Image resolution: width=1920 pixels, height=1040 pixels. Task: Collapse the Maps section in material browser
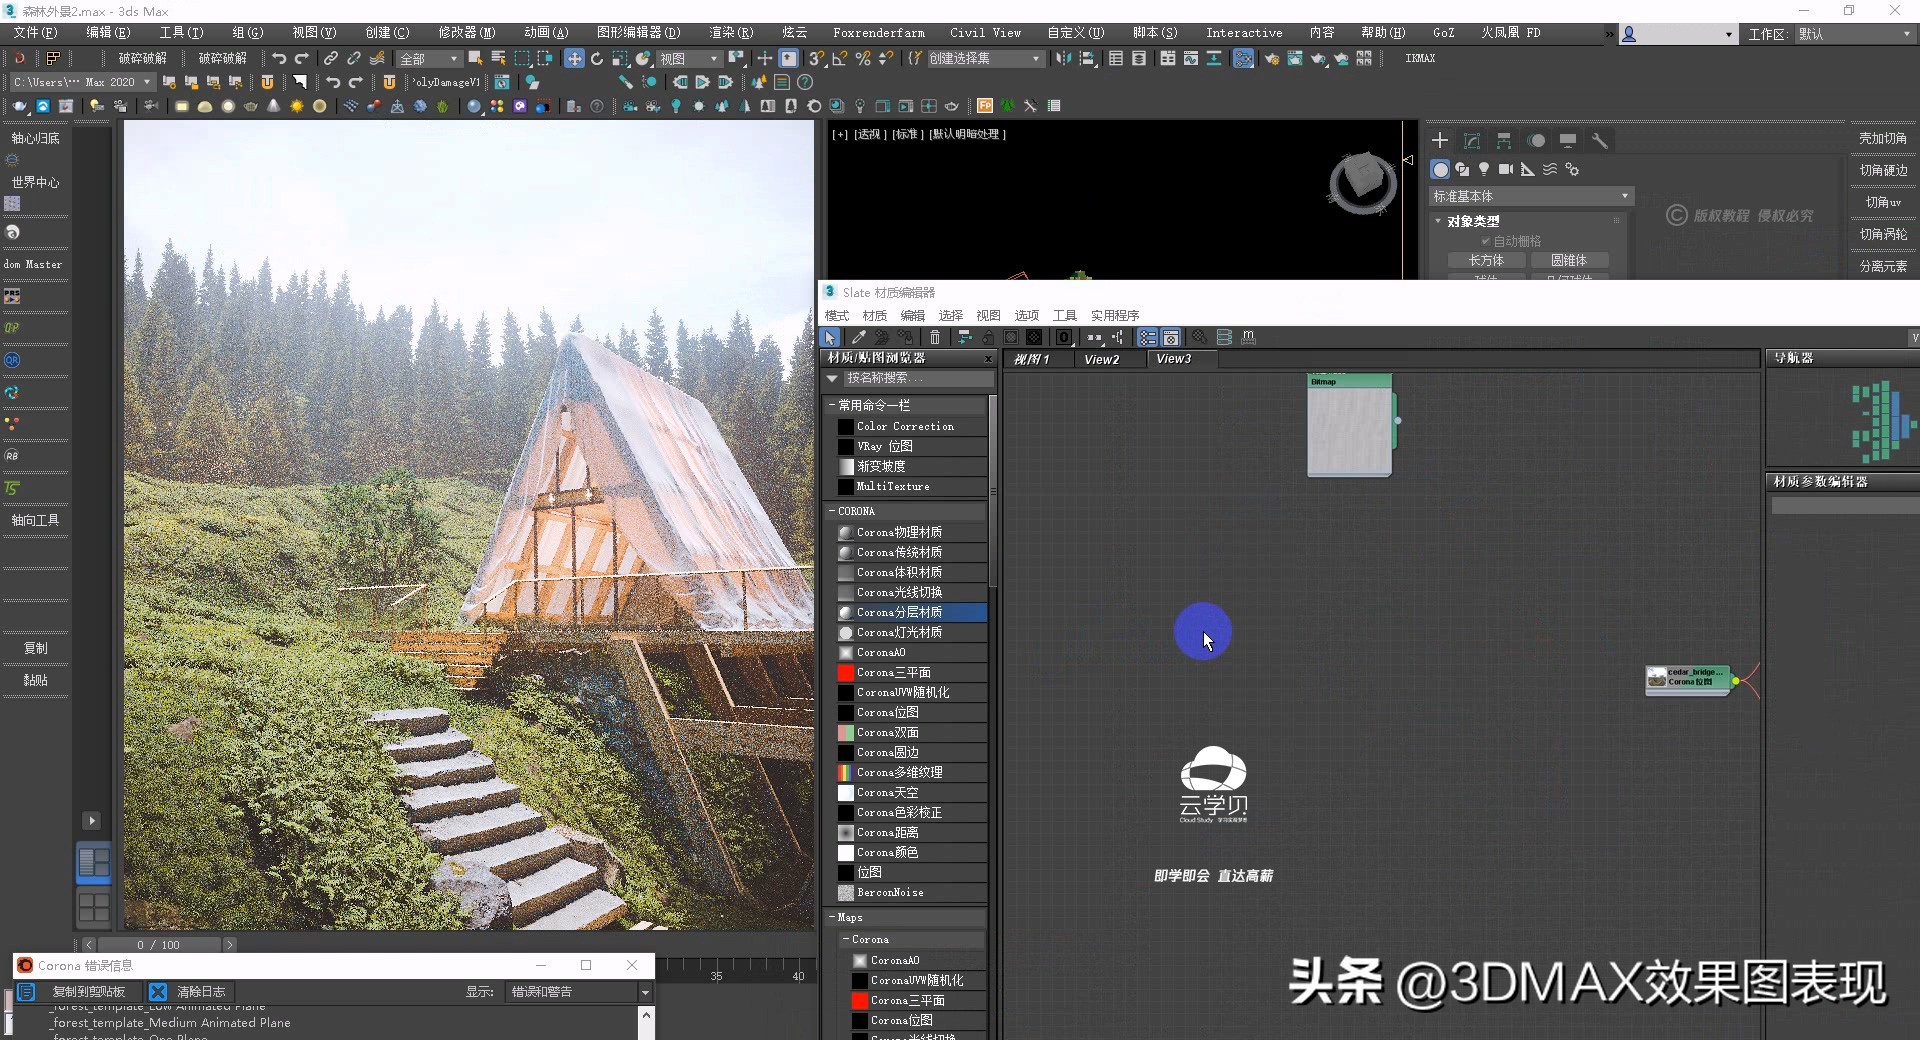(832, 917)
